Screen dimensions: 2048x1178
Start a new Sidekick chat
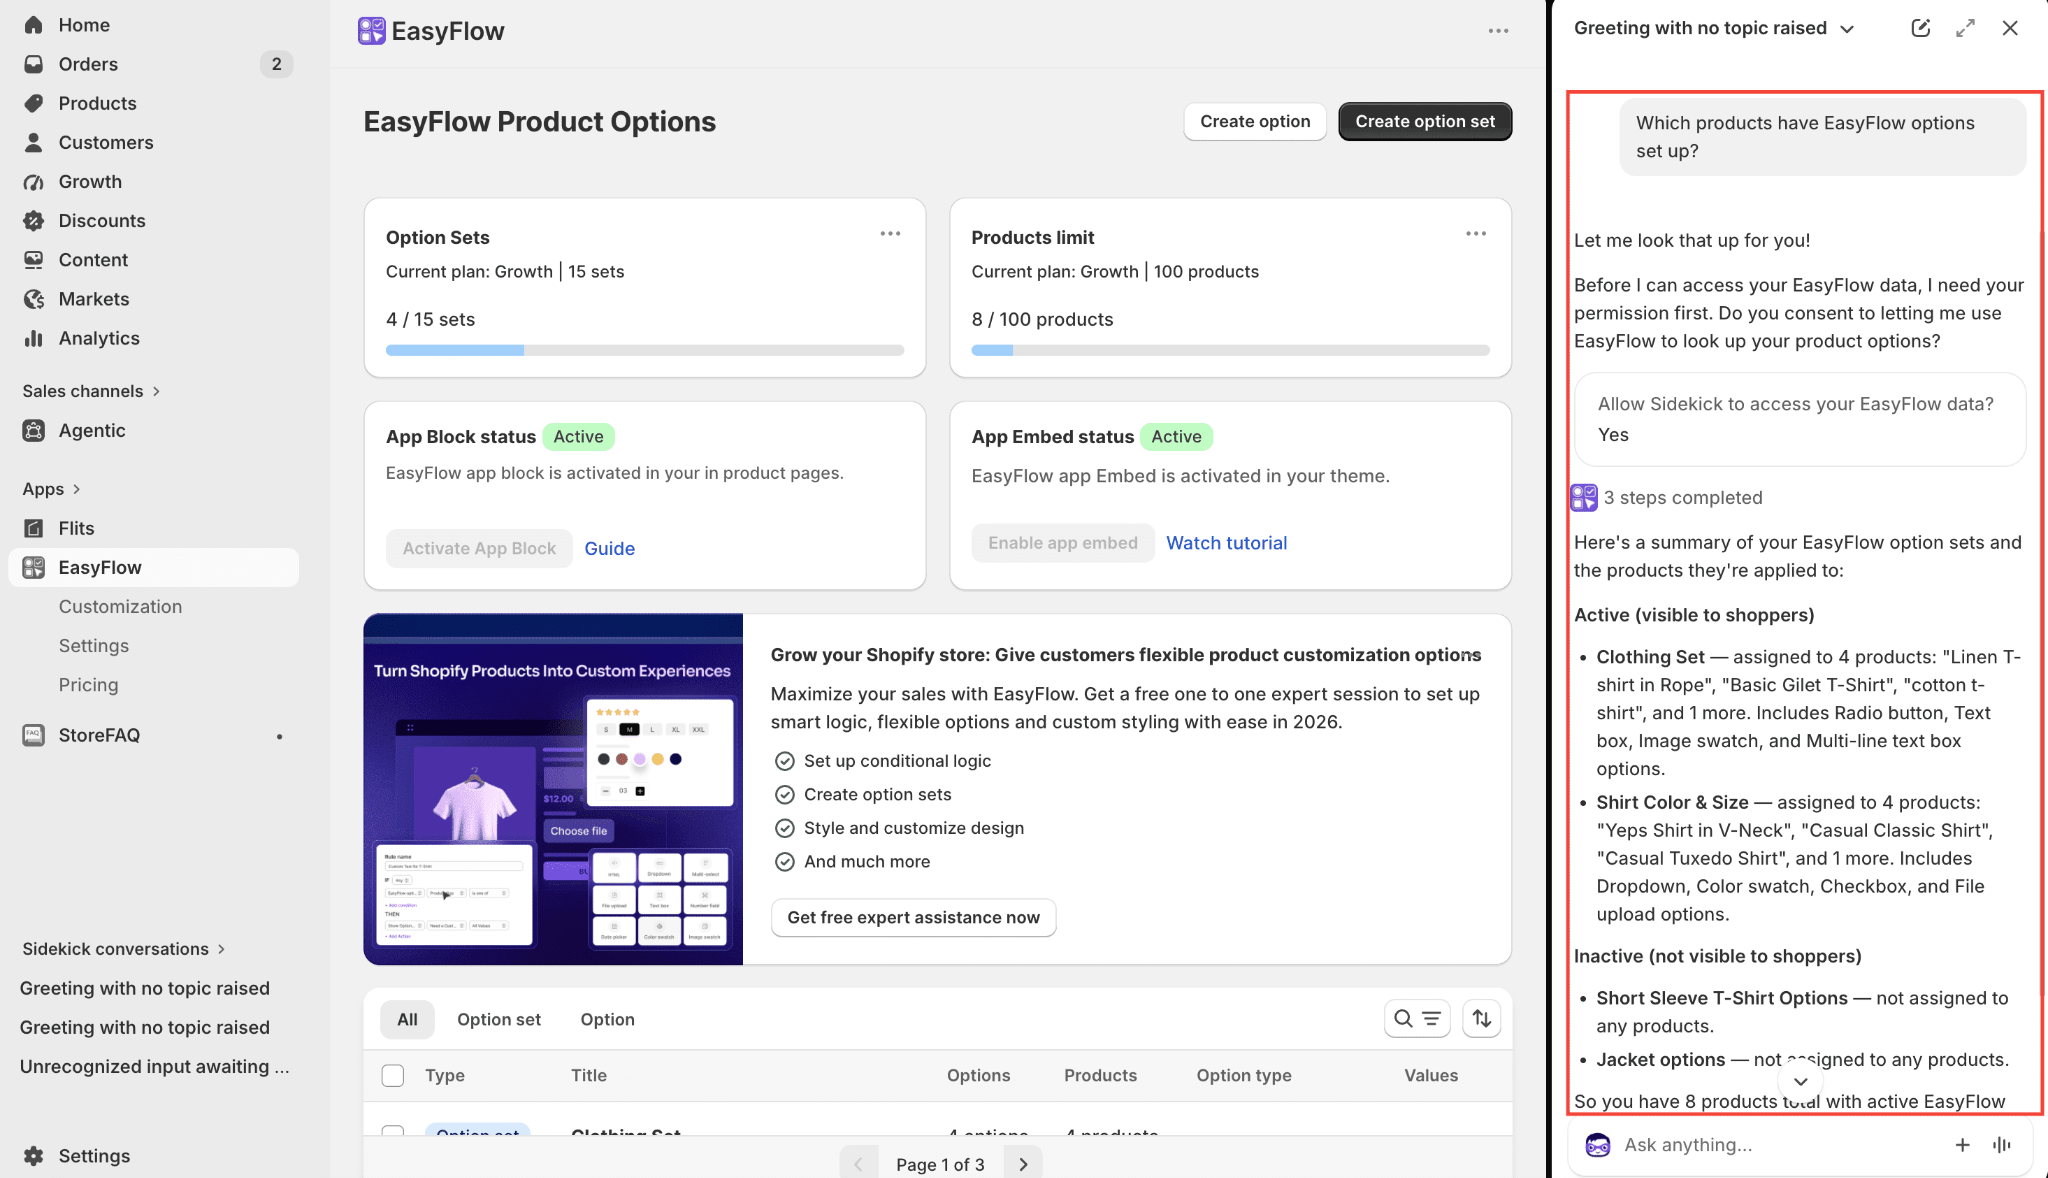point(1920,28)
